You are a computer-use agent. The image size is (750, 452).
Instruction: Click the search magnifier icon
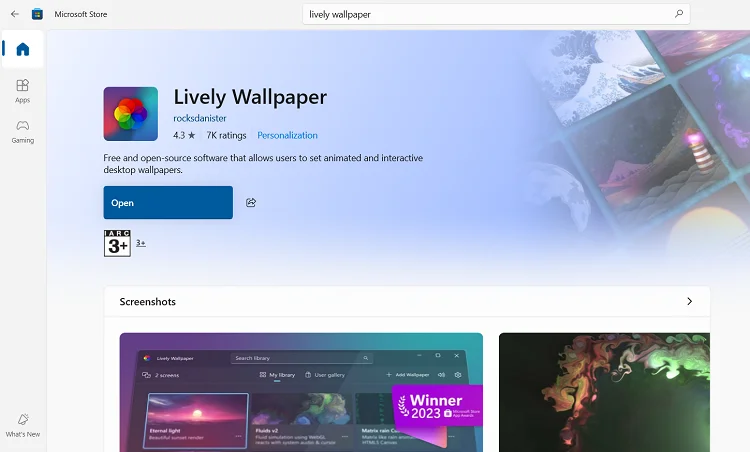[x=679, y=14]
